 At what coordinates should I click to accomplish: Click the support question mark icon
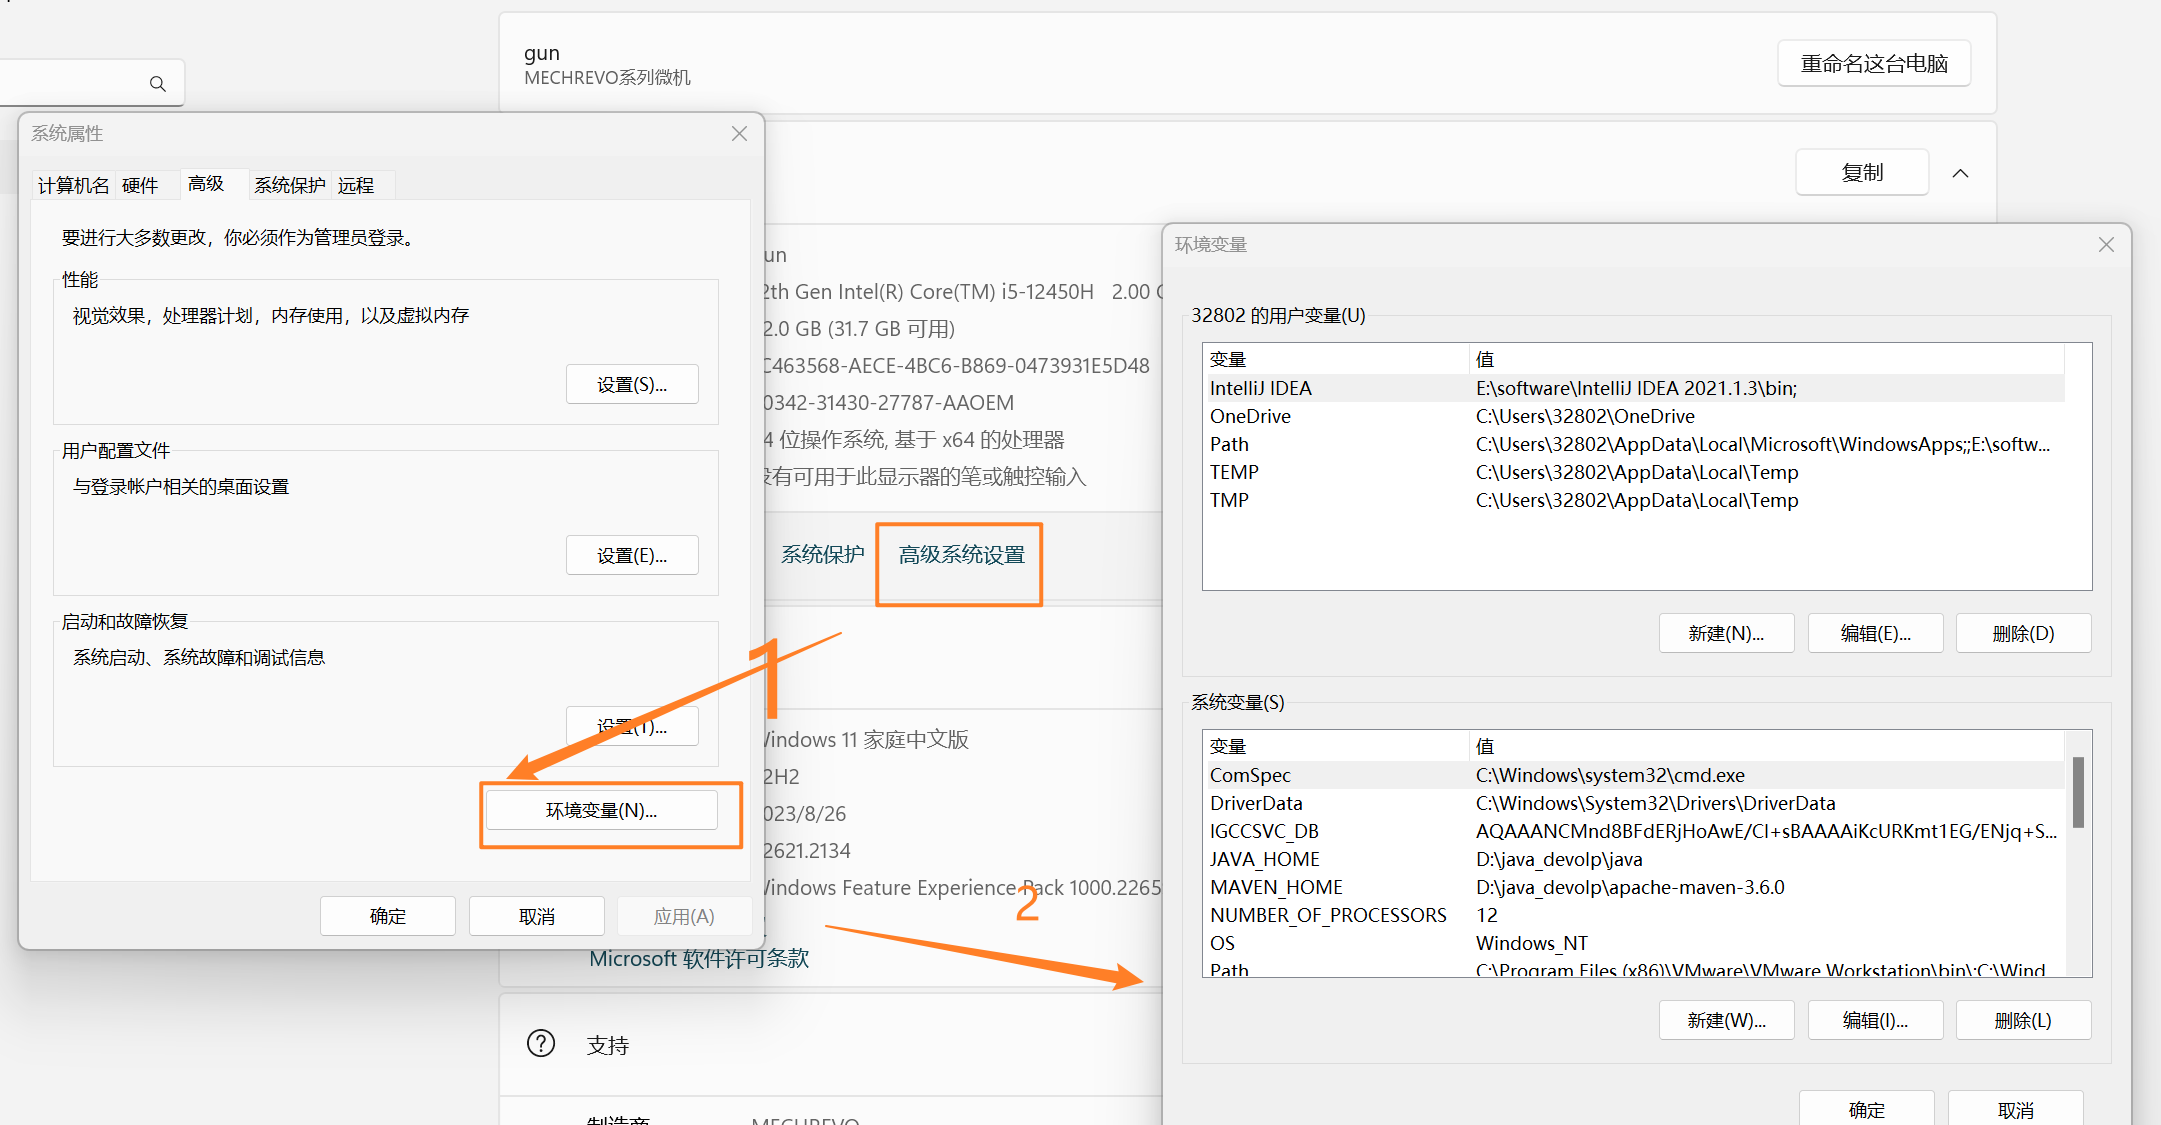pyautogui.click(x=541, y=1044)
